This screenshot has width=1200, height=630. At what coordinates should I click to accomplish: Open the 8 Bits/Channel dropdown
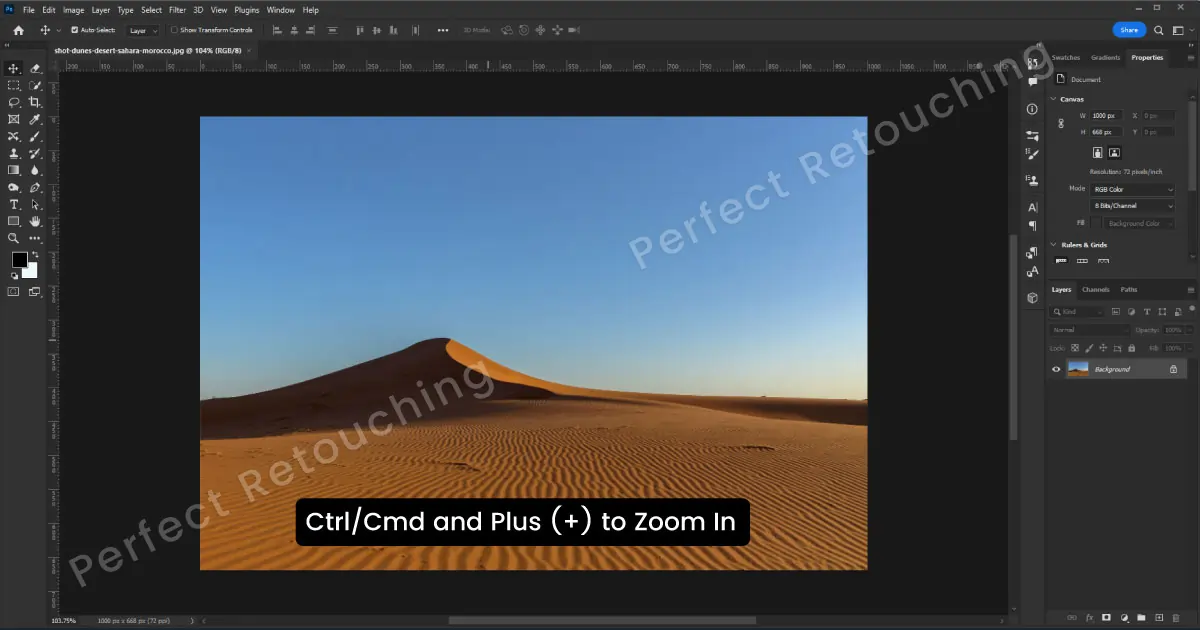1133,206
